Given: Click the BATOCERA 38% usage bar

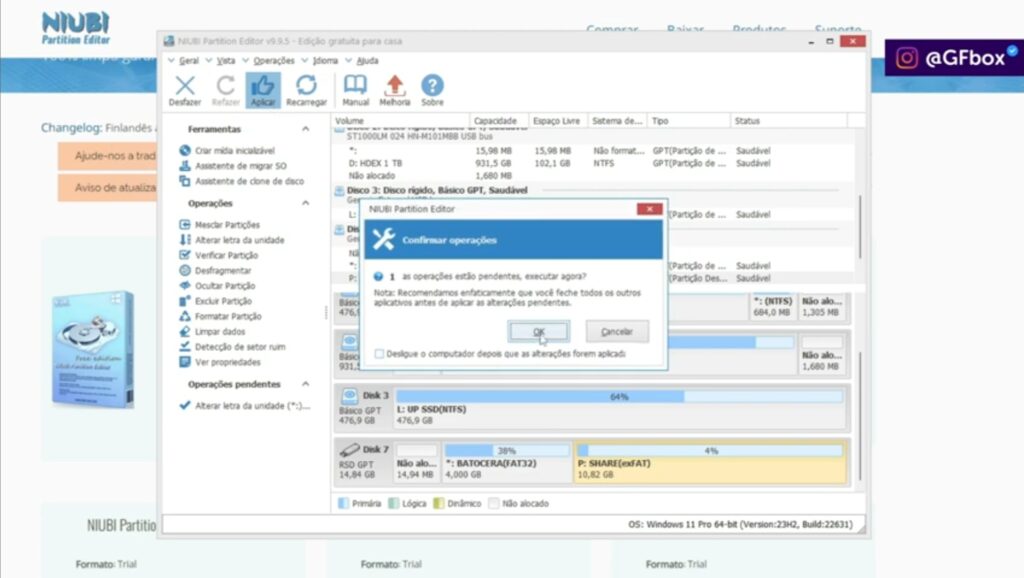Looking at the screenshot, I should (507, 451).
